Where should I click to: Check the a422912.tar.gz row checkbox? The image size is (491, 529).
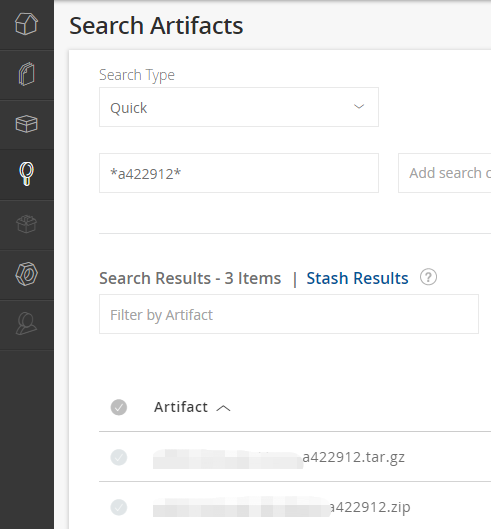(119, 457)
